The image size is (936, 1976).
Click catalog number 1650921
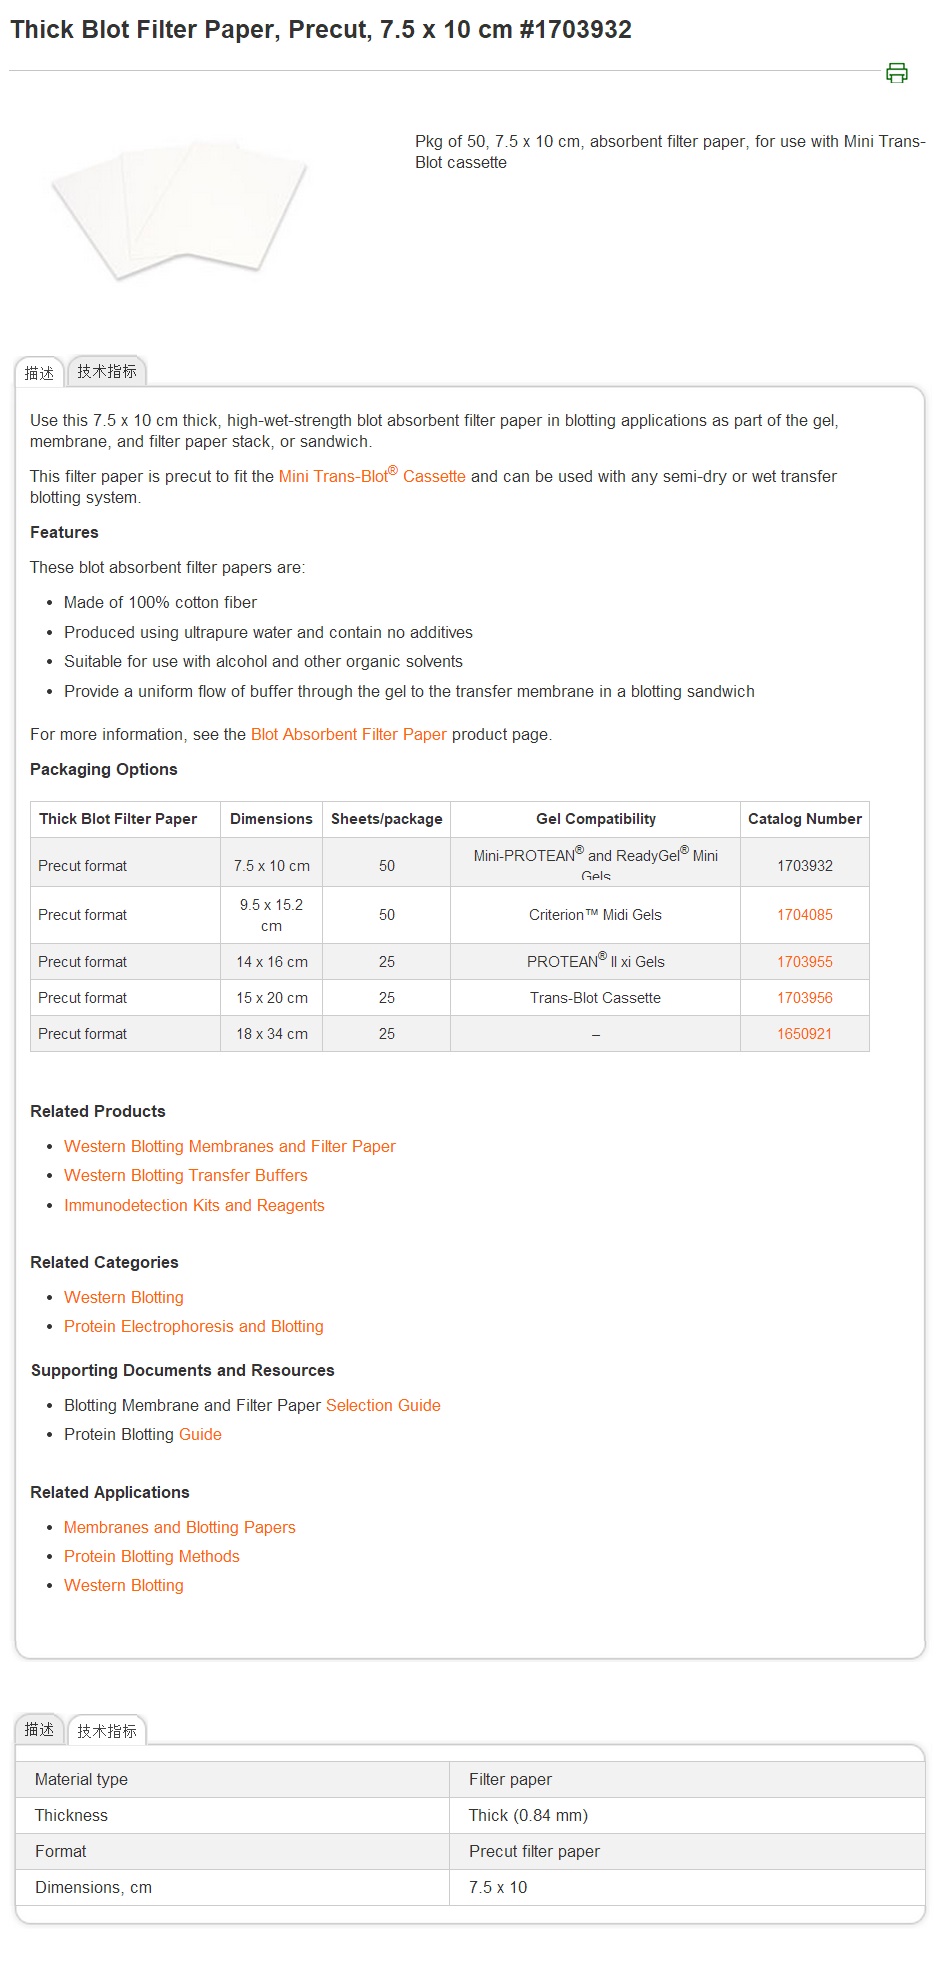[x=804, y=1034]
